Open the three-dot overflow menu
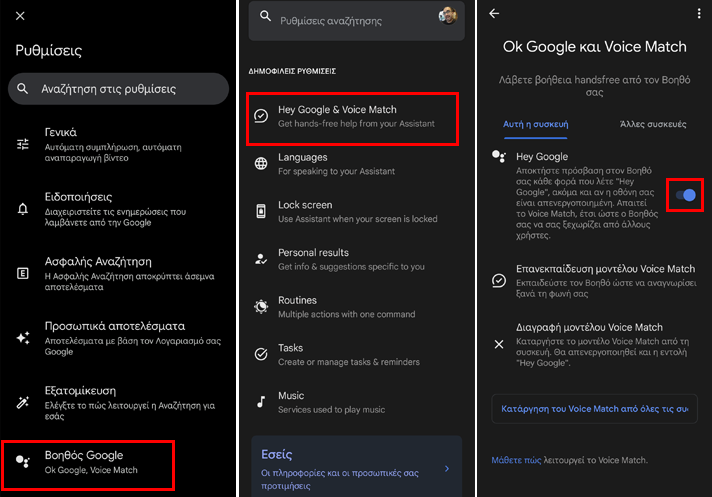The height and width of the screenshot is (497, 712). [698, 14]
